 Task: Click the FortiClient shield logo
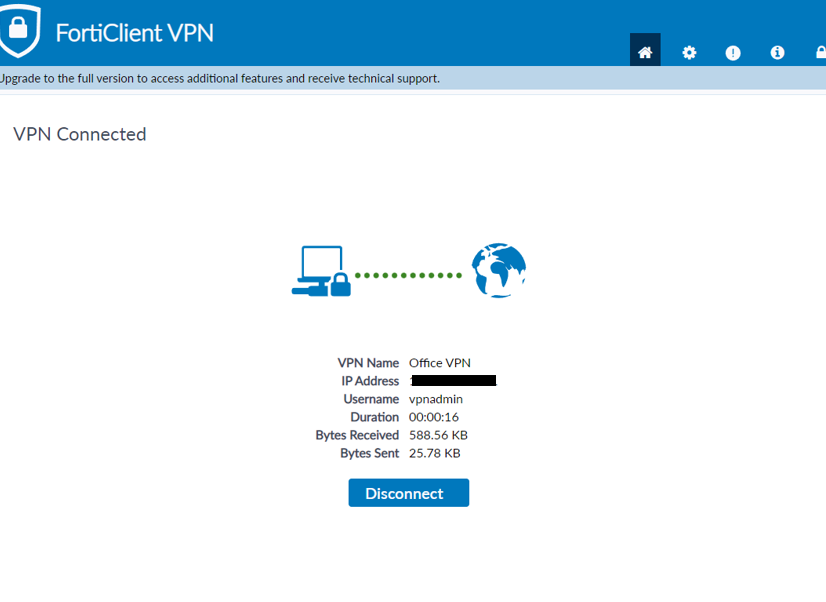click(x=19, y=31)
